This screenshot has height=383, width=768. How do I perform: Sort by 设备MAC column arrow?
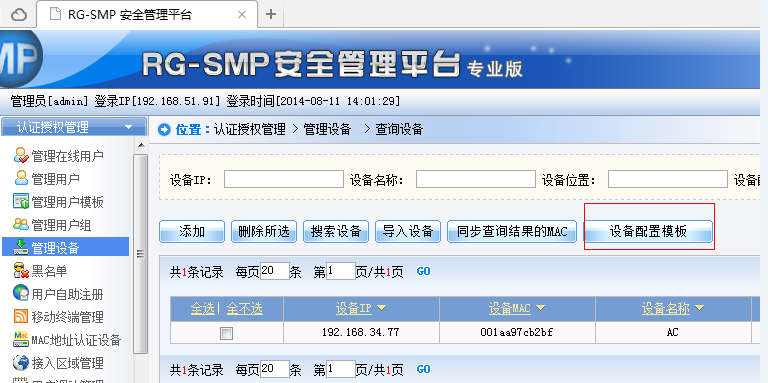tap(540, 308)
